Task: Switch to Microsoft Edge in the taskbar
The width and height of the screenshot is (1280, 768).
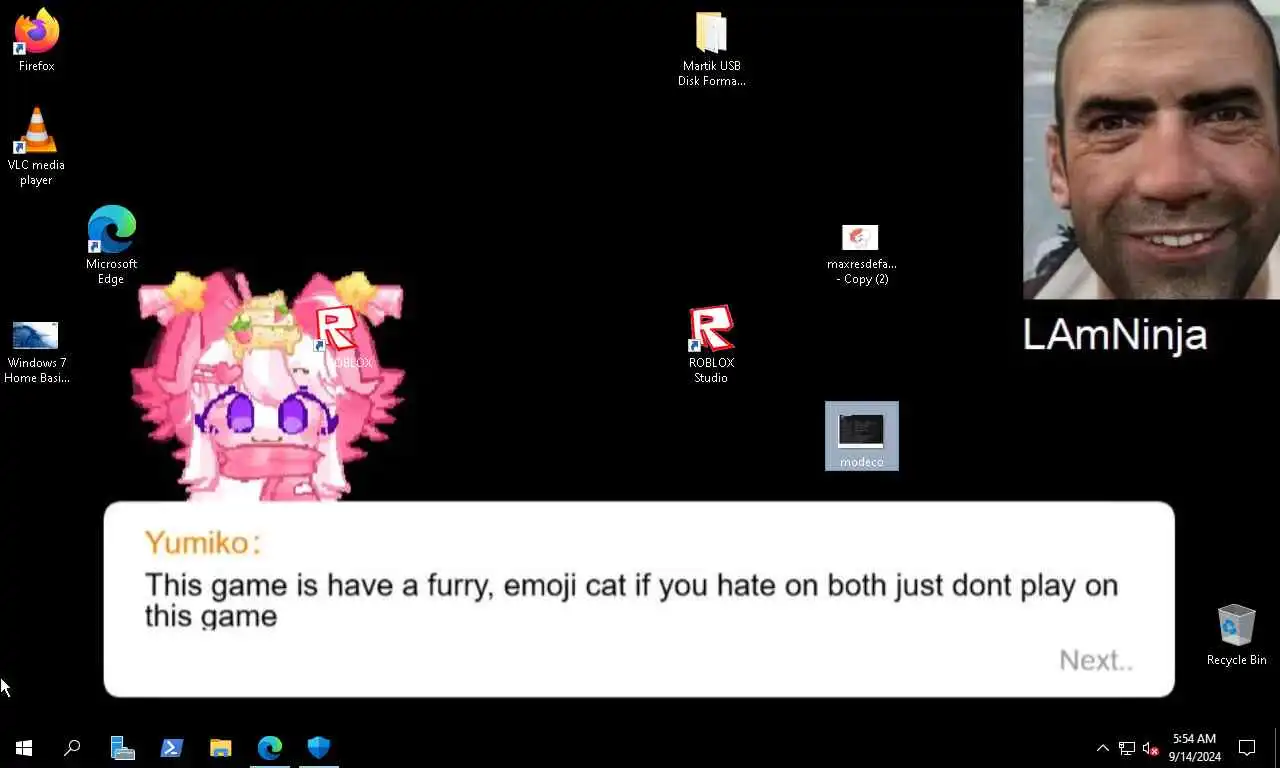Action: pos(269,747)
